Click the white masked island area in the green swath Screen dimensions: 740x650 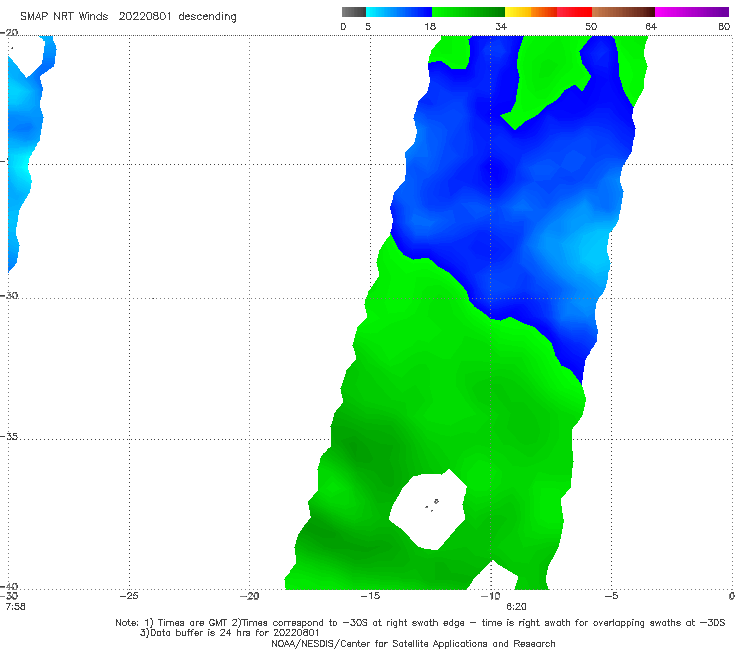click(x=429, y=510)
